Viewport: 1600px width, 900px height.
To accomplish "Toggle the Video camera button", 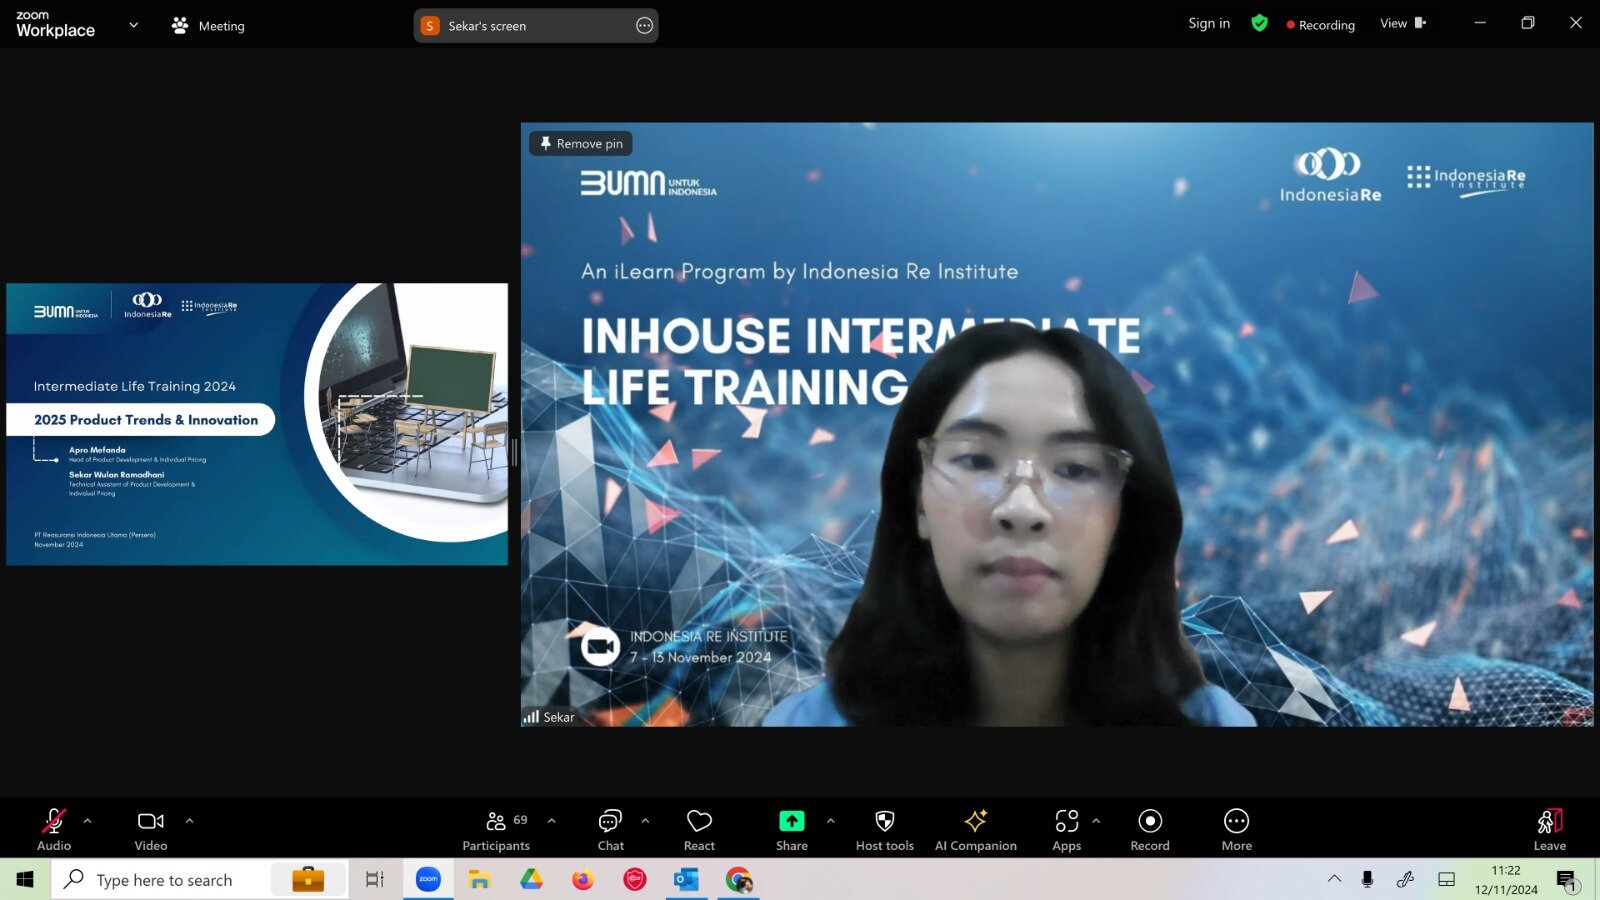I will [x=151, y=829].
